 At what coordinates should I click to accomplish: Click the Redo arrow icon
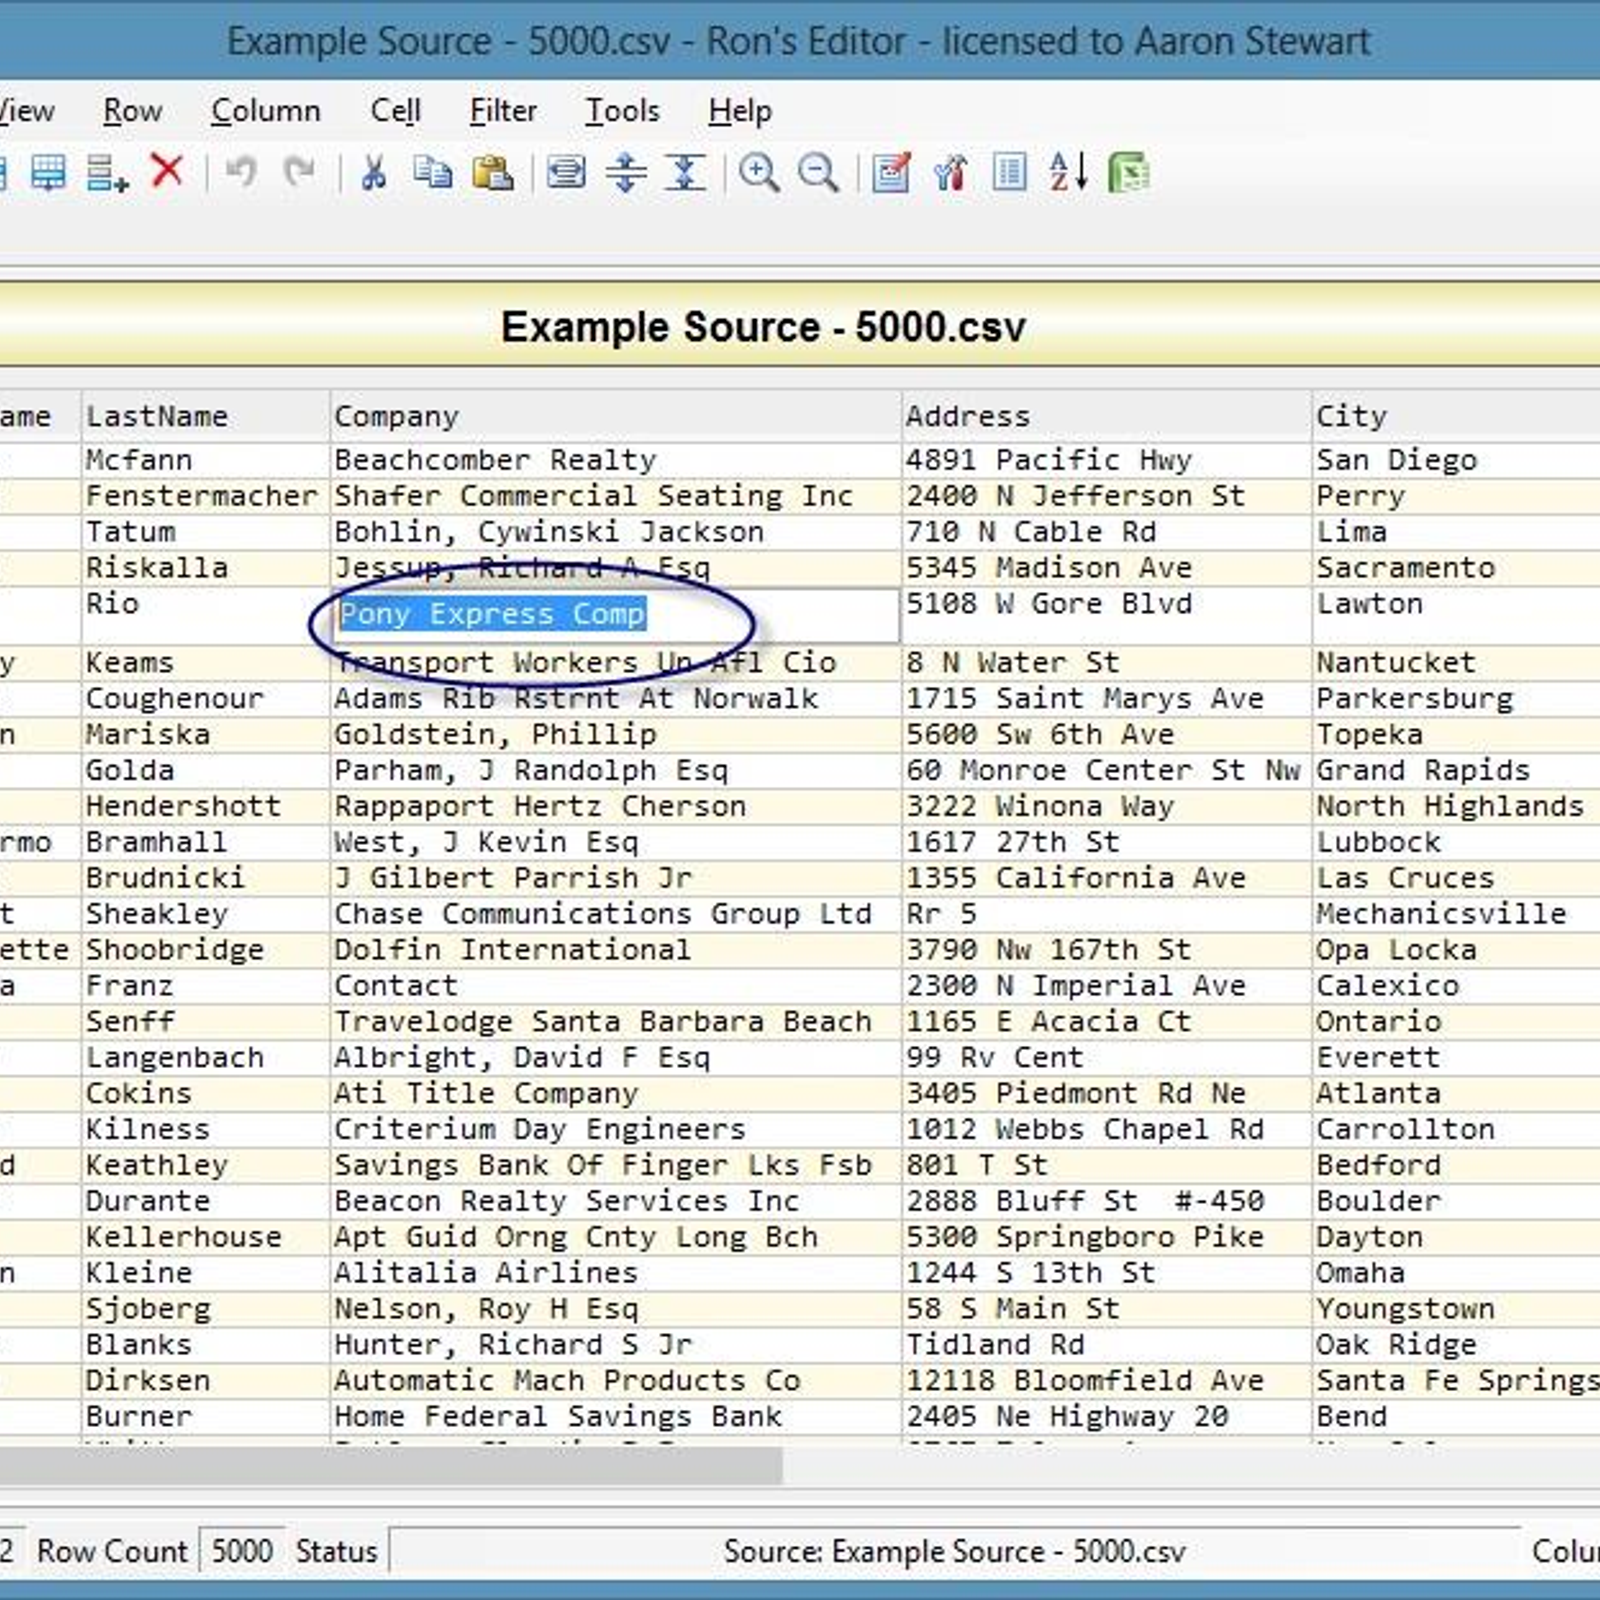[299, 172]
